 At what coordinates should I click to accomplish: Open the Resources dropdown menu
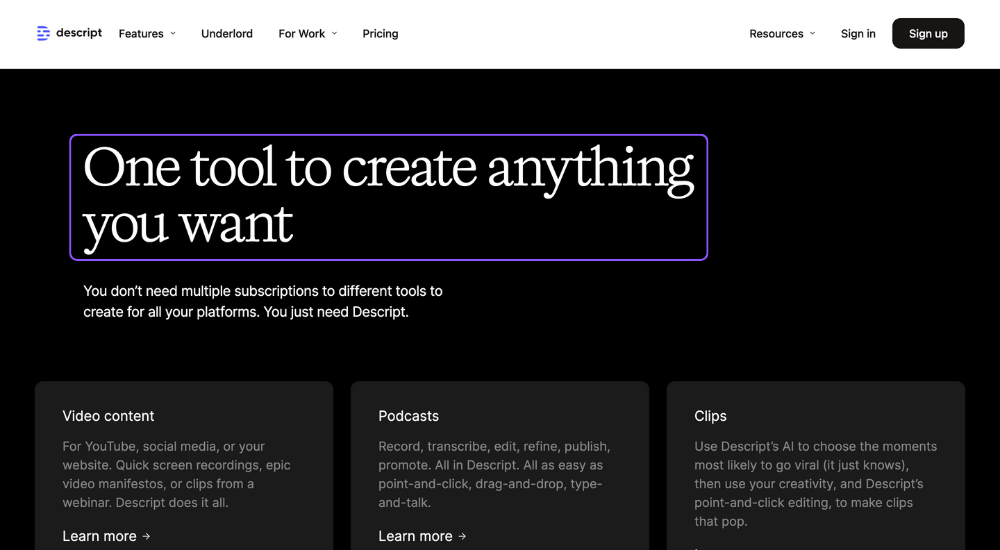pos(782,34)
